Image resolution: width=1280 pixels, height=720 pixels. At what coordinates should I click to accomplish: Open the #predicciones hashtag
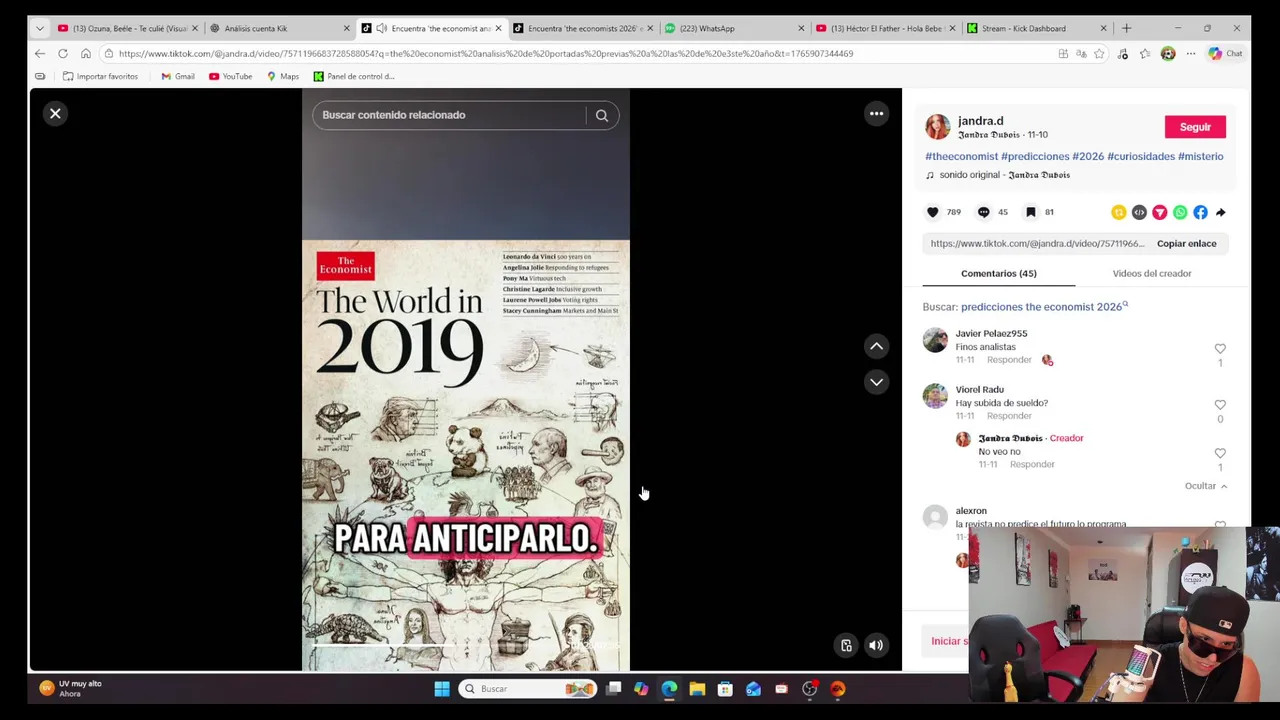pyautogui.click(x=1035, y=156)
